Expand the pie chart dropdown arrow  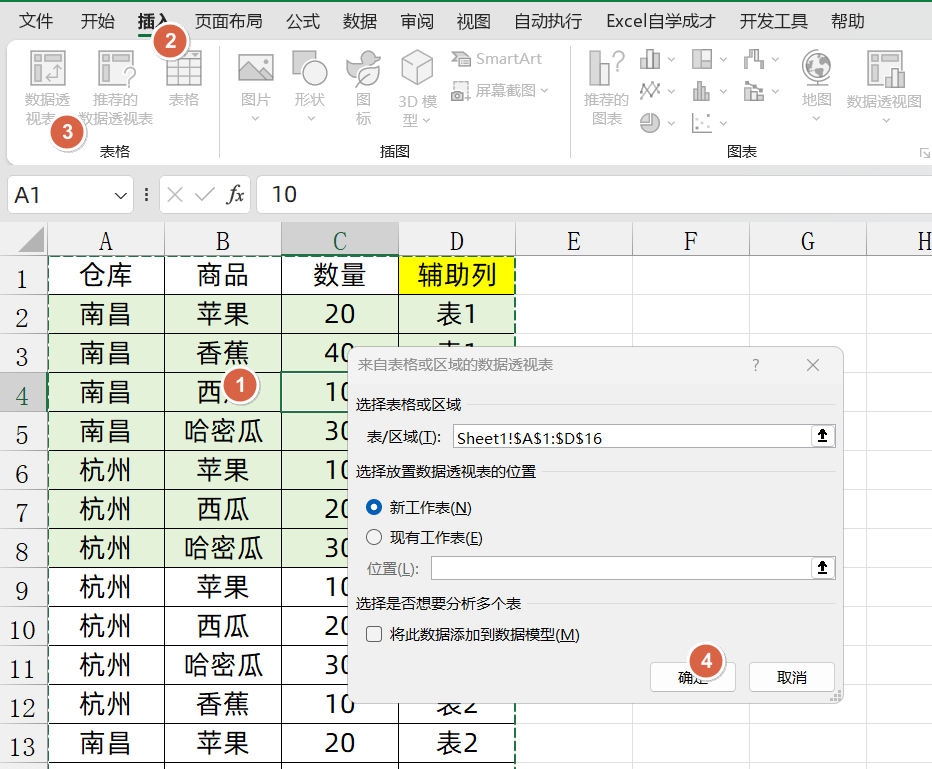point(671,123)
